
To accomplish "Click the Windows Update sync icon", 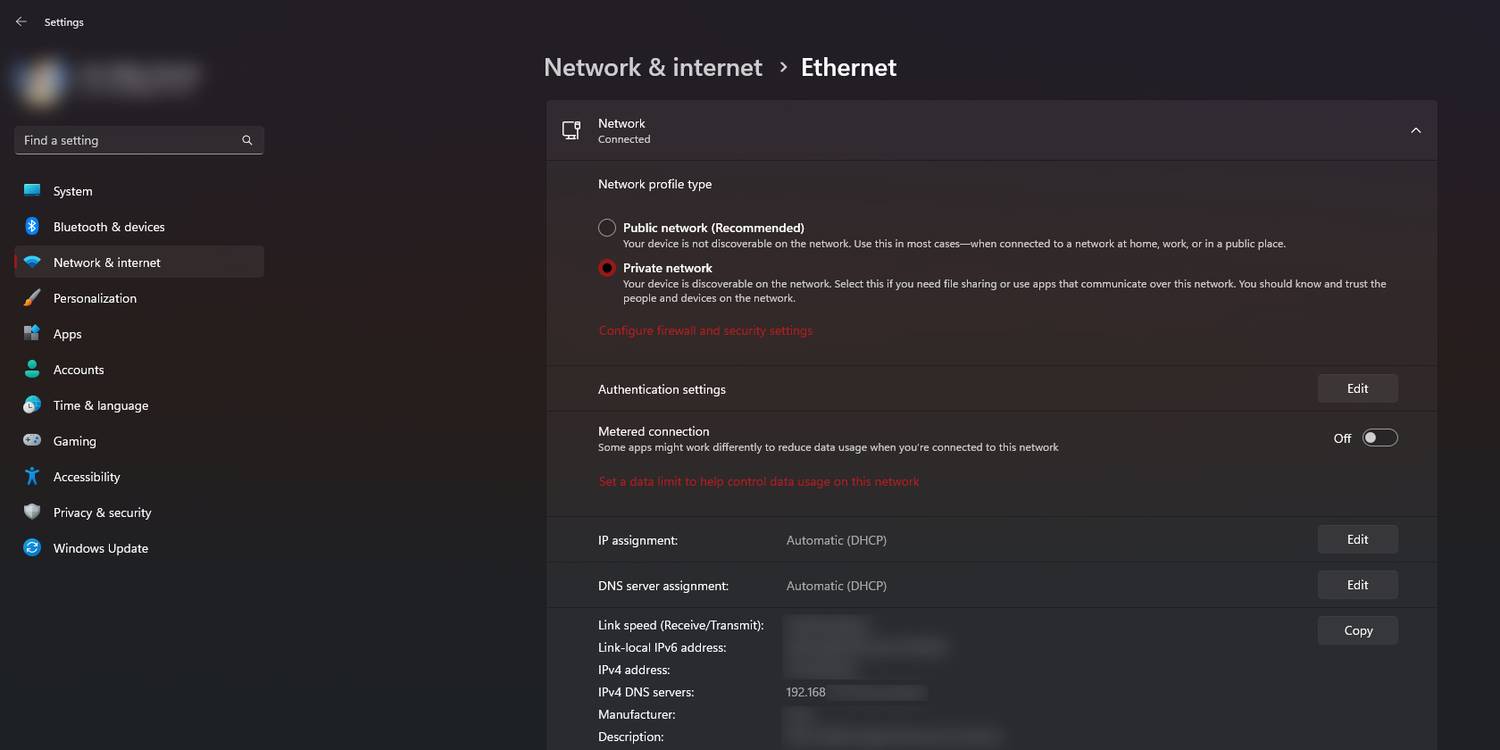I will (32, 548).
